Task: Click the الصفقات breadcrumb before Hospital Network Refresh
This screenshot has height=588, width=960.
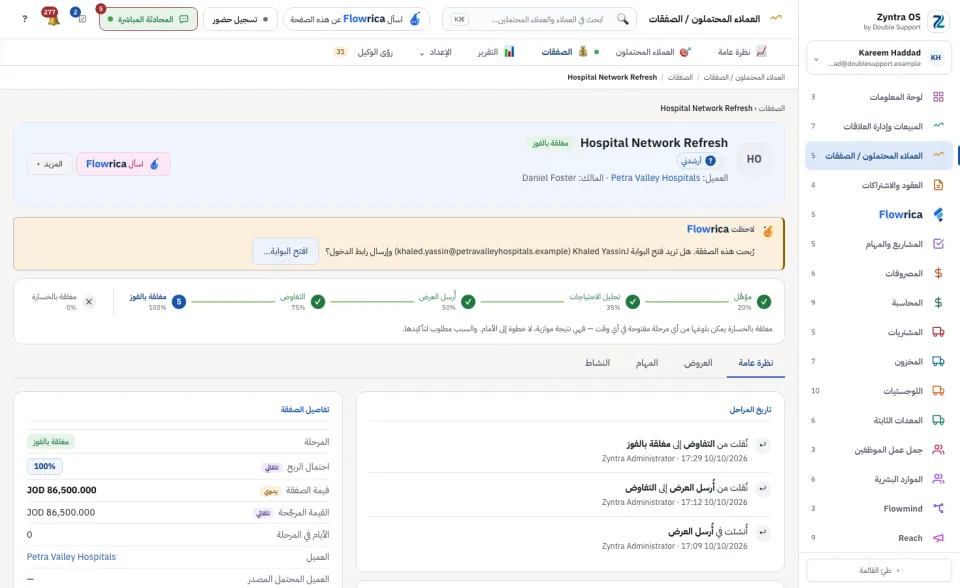Action: pos(680,77)
